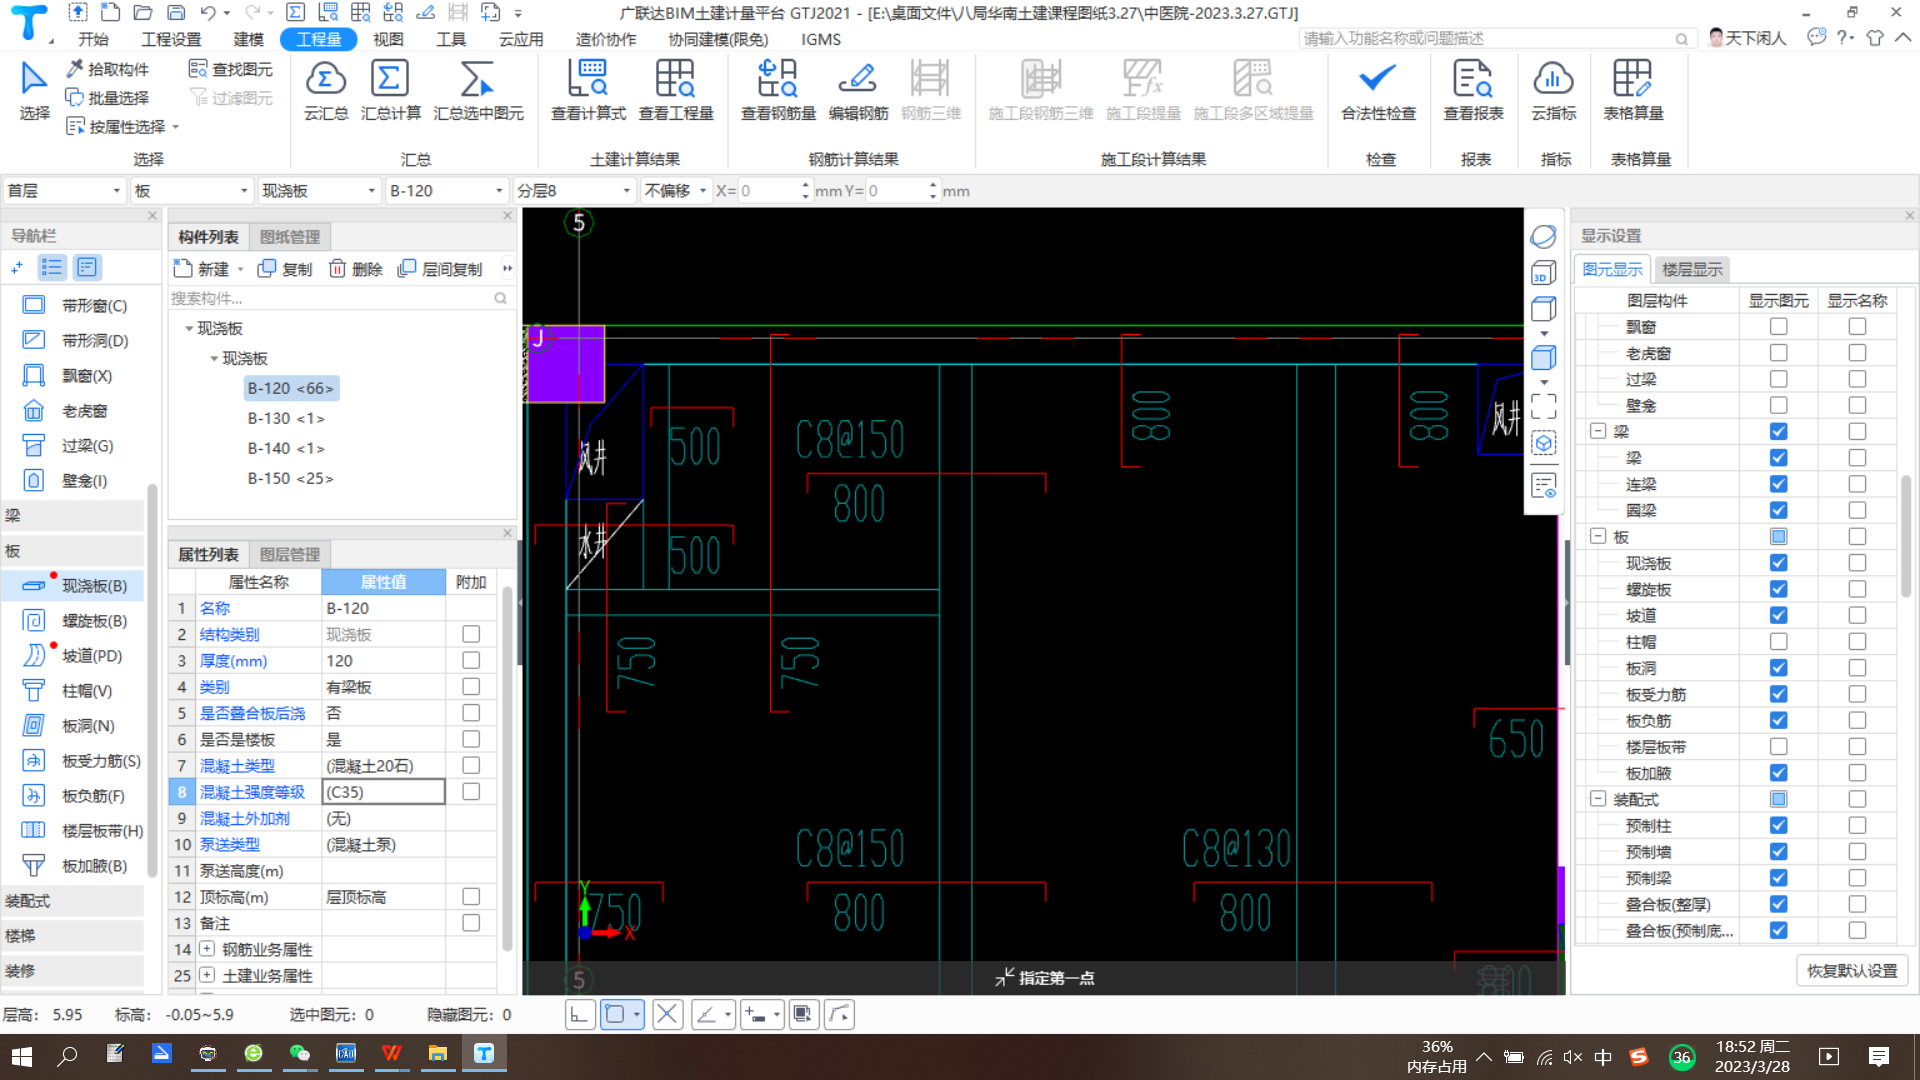This screenshot has height=1080, width=1920.
Task: Click the 云汇总 cloud summary icon
Action: 326,90
